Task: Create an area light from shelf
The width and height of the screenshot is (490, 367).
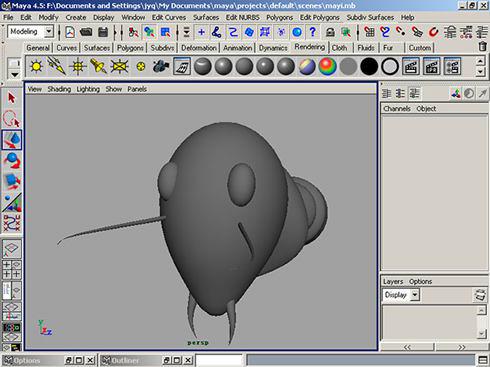Action: point(119,66)
